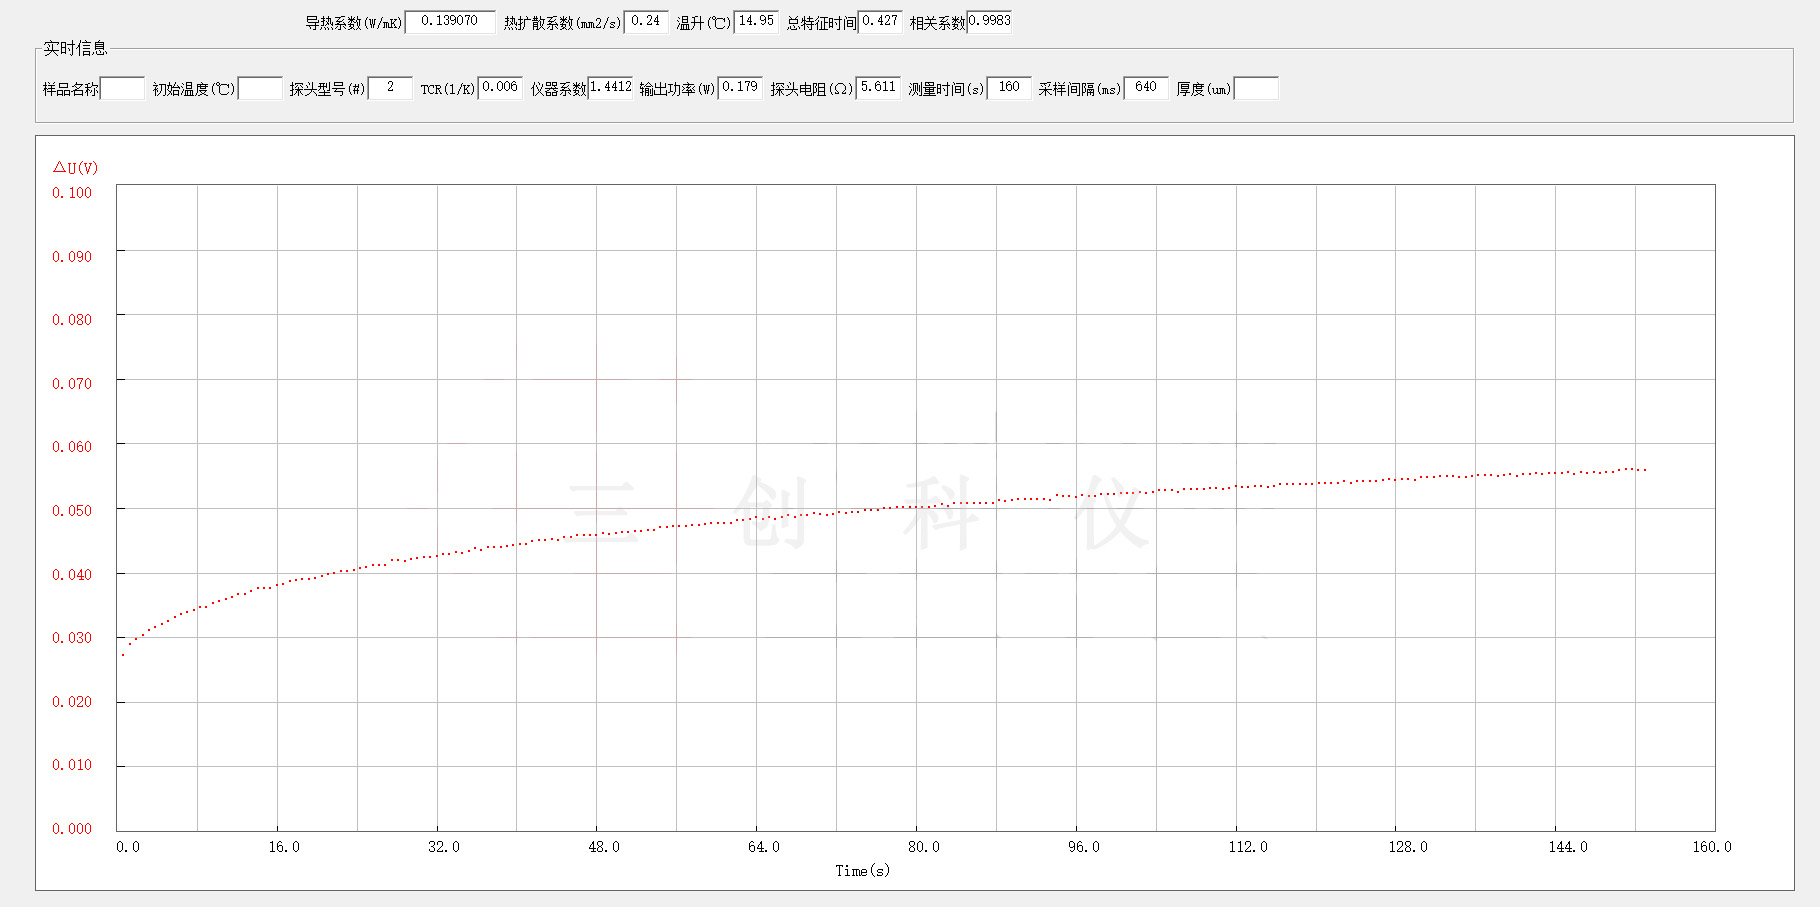This screenshot has height=907, width=1820.
Task: Click the Time(s) x-axis title
Action: 862,871
